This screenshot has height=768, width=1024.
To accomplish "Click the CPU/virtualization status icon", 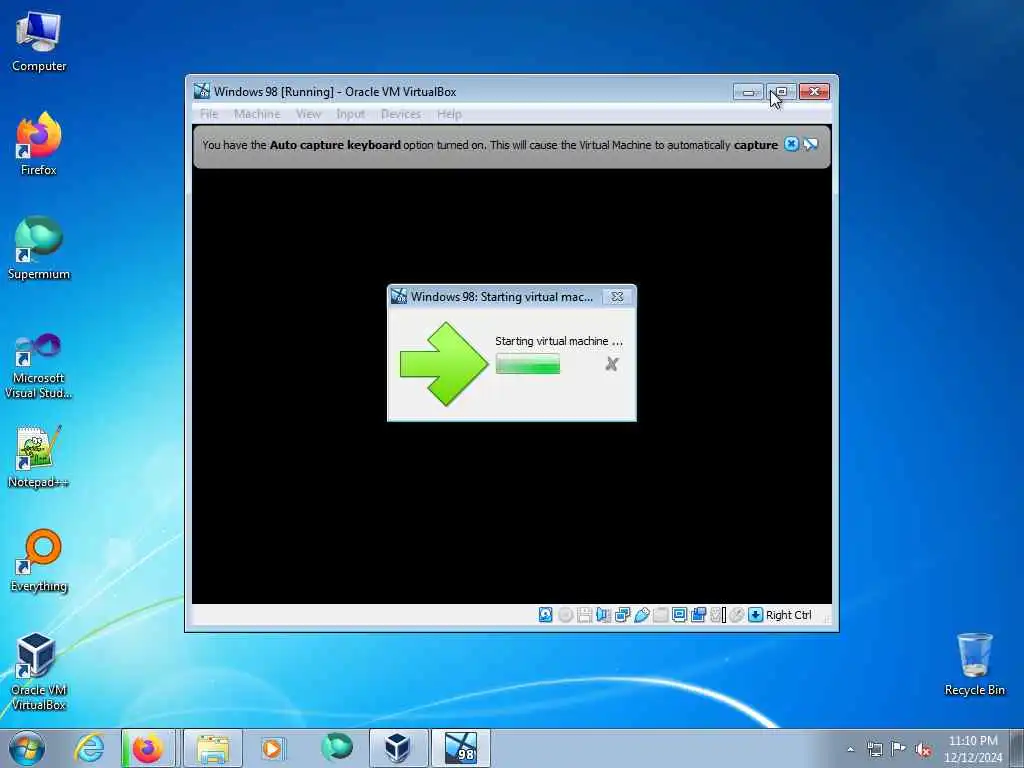I will [718, 615].
